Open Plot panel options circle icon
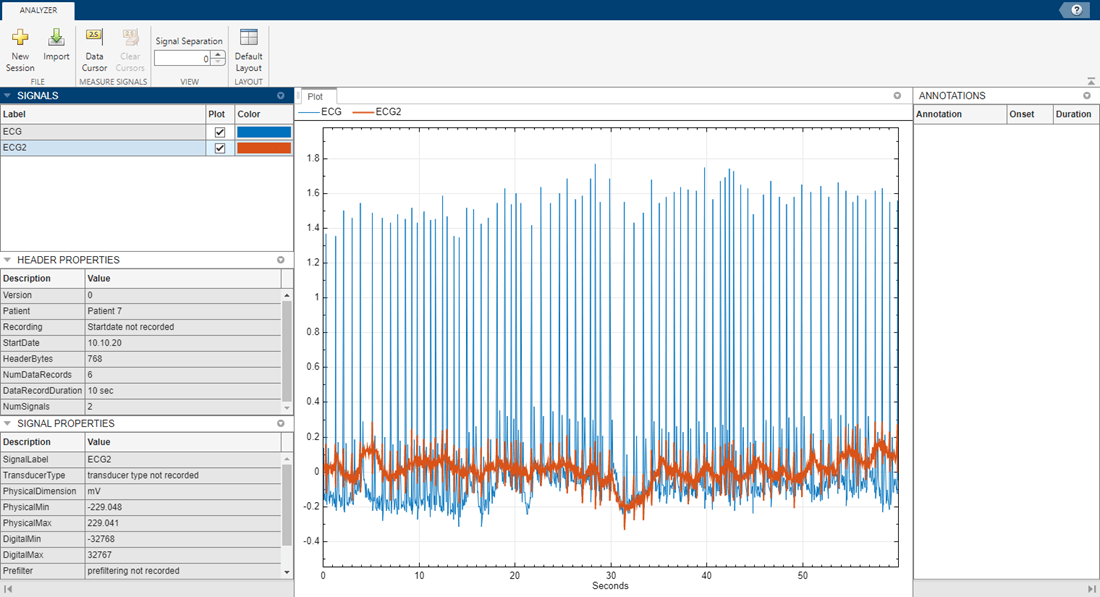 (897, 96)
